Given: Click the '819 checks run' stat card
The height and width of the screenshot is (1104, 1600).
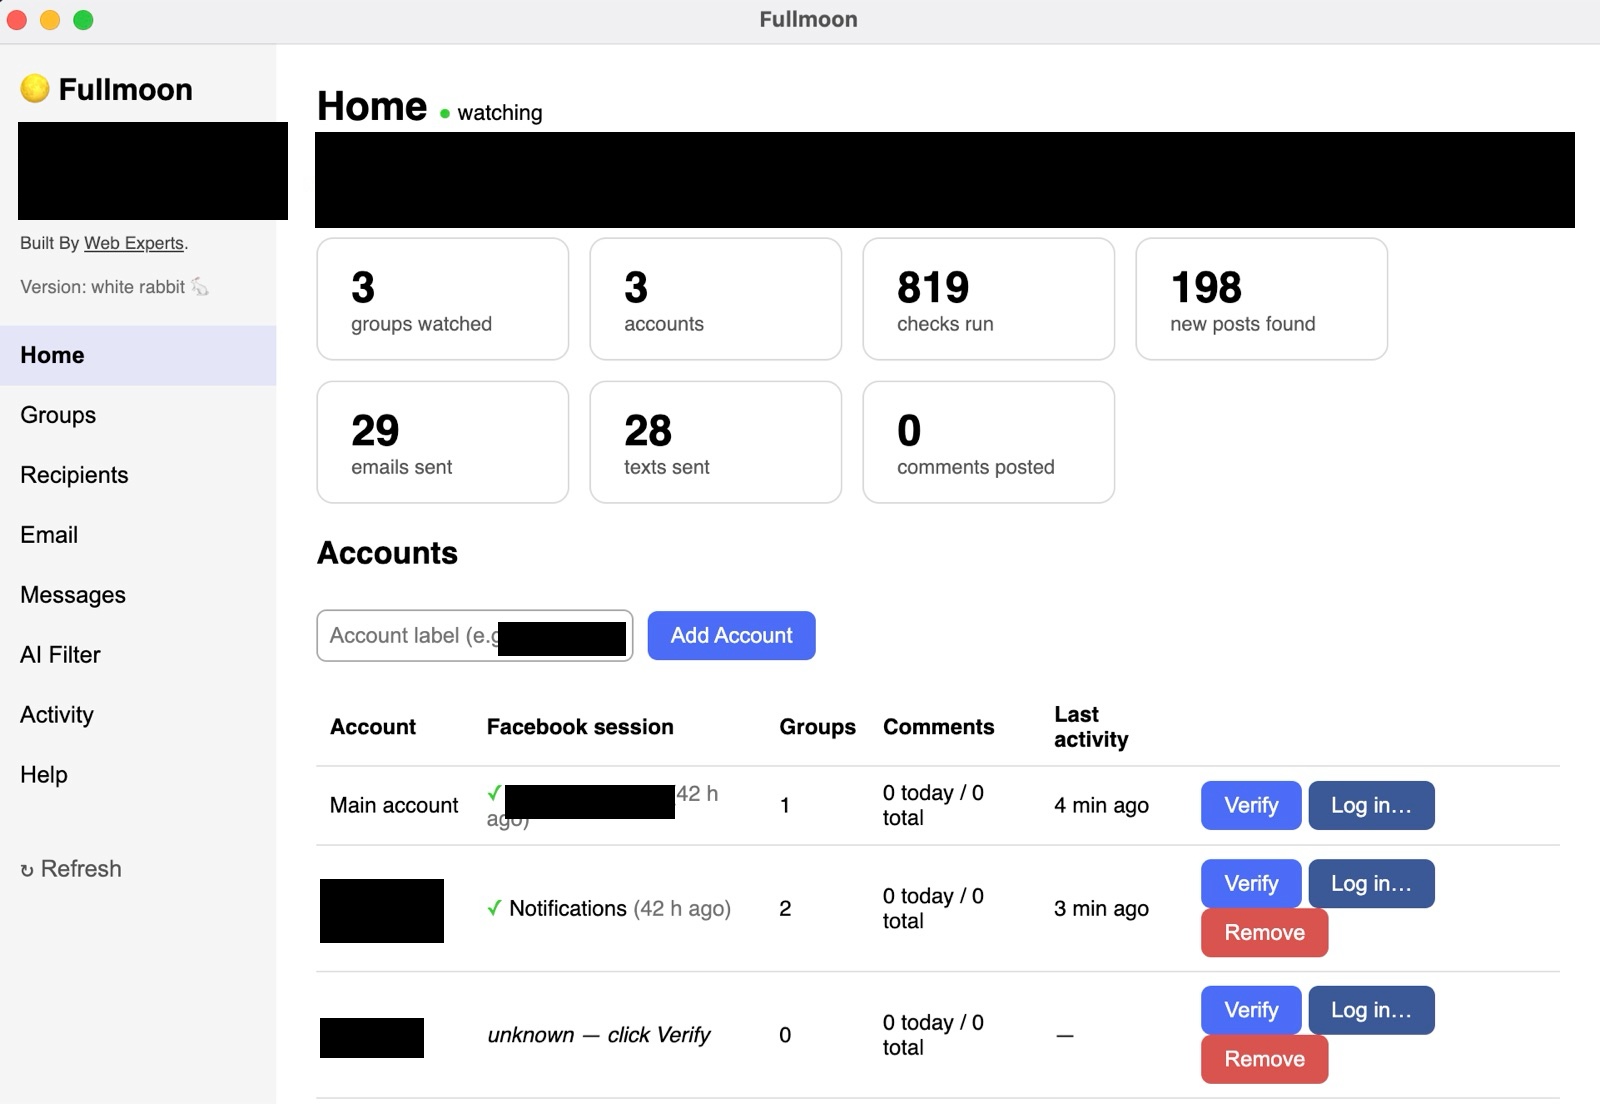Looking at the screenshot, I should pyautogui.click(x=989, y=299).
